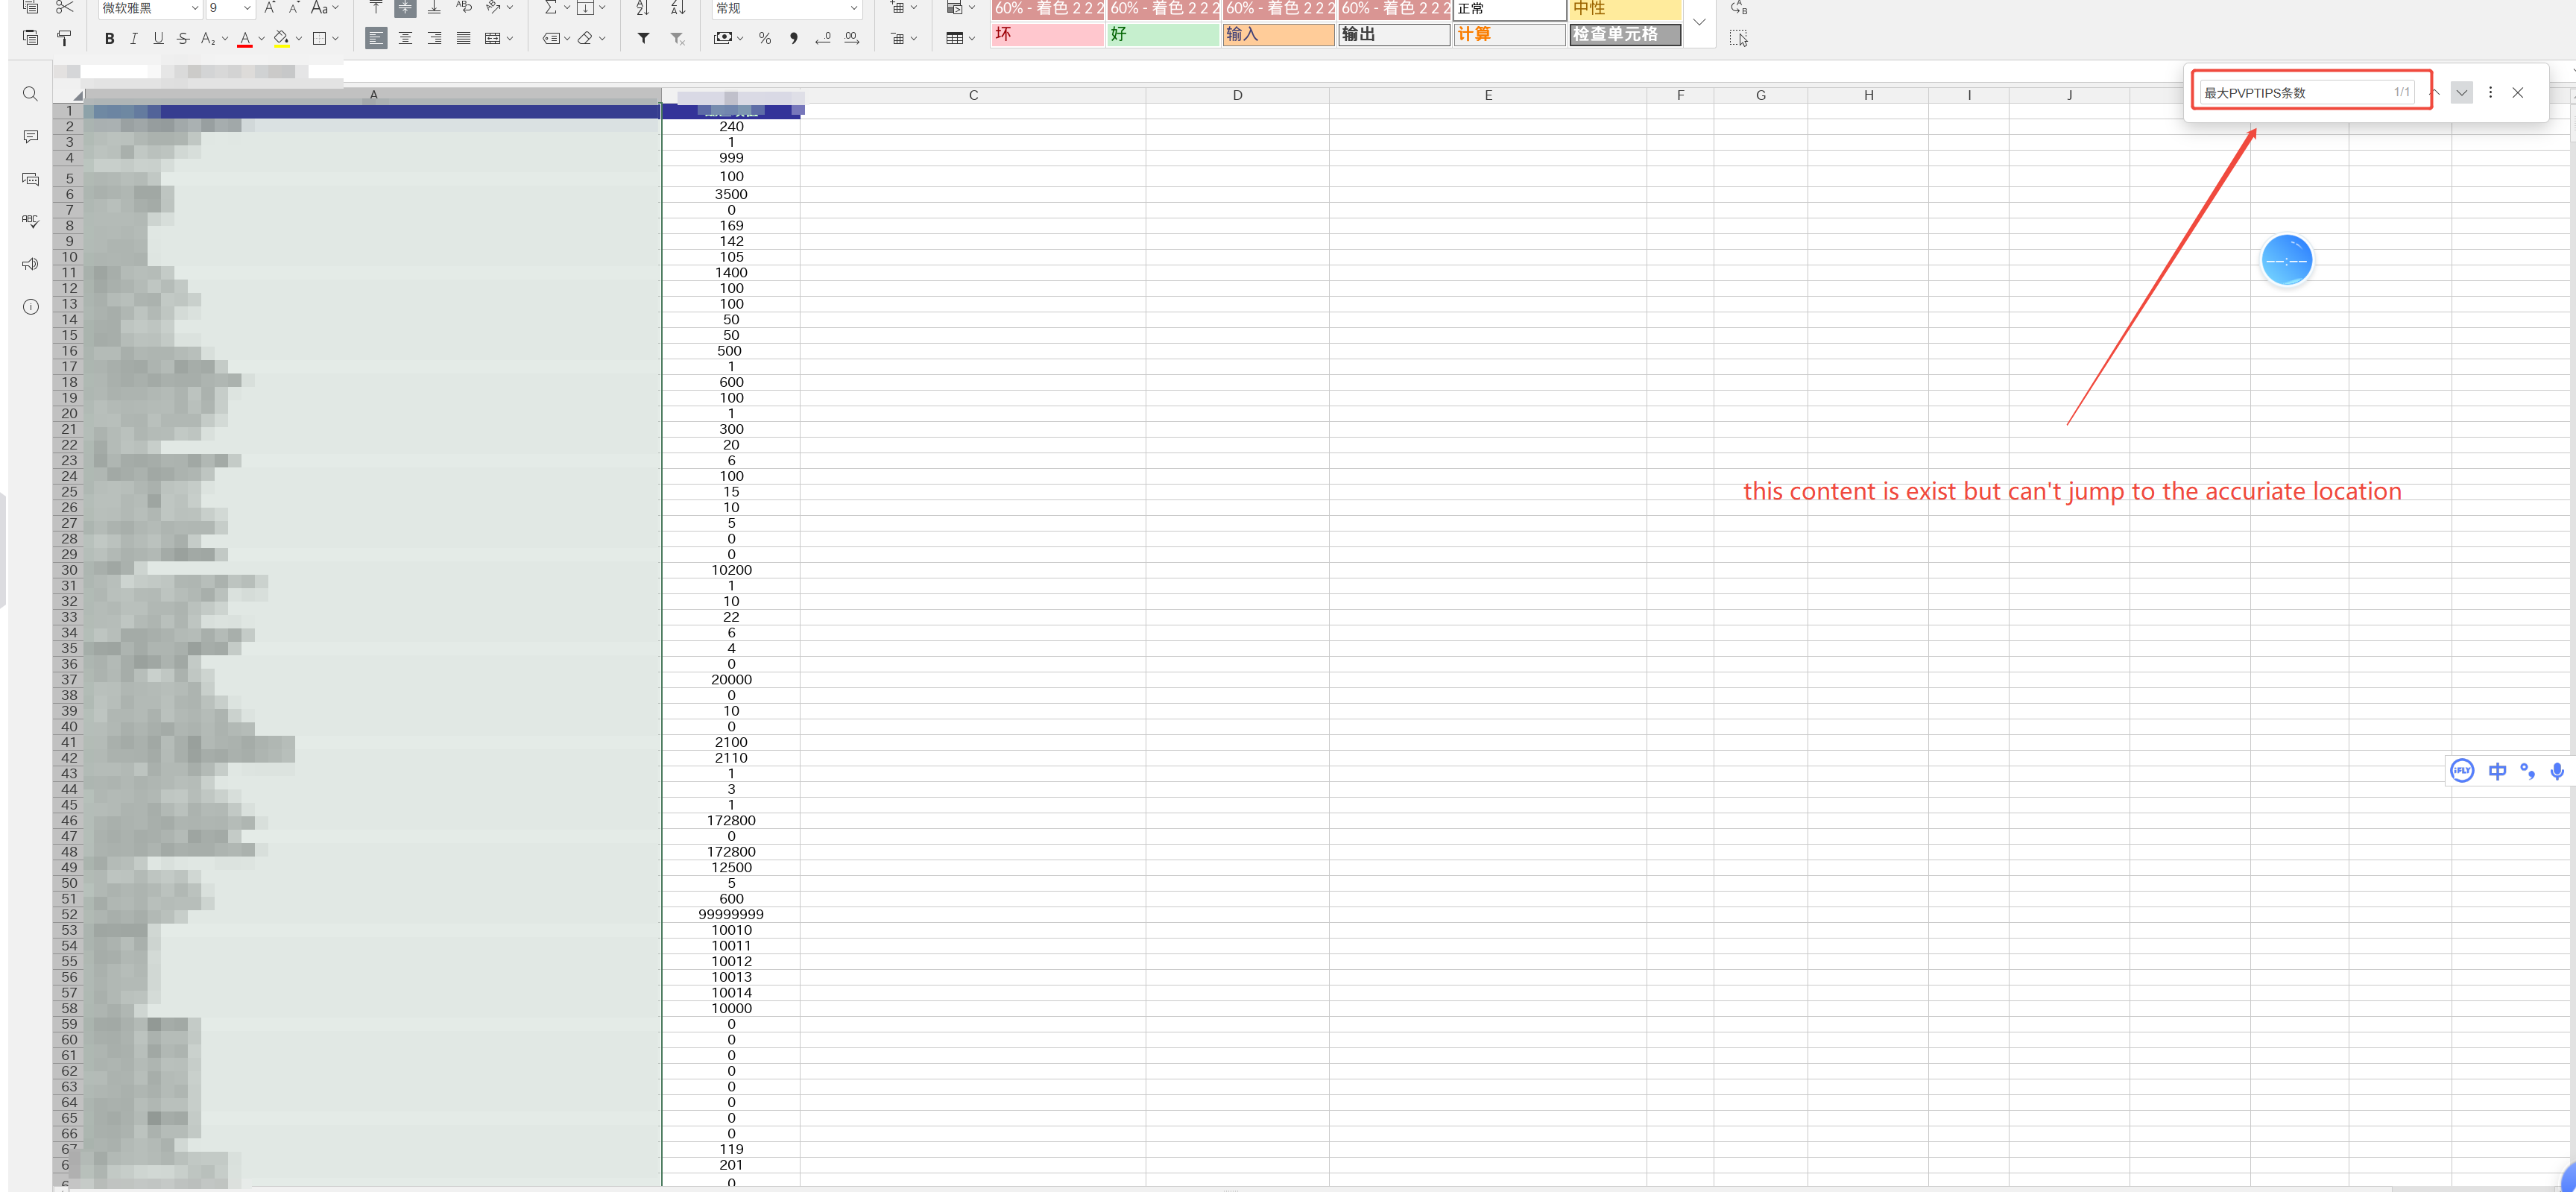Image resolution: width=2576 pixels, height=1192 pixels.
Task: Apply the filter funnel icon
Action: [x=644, y=38]
